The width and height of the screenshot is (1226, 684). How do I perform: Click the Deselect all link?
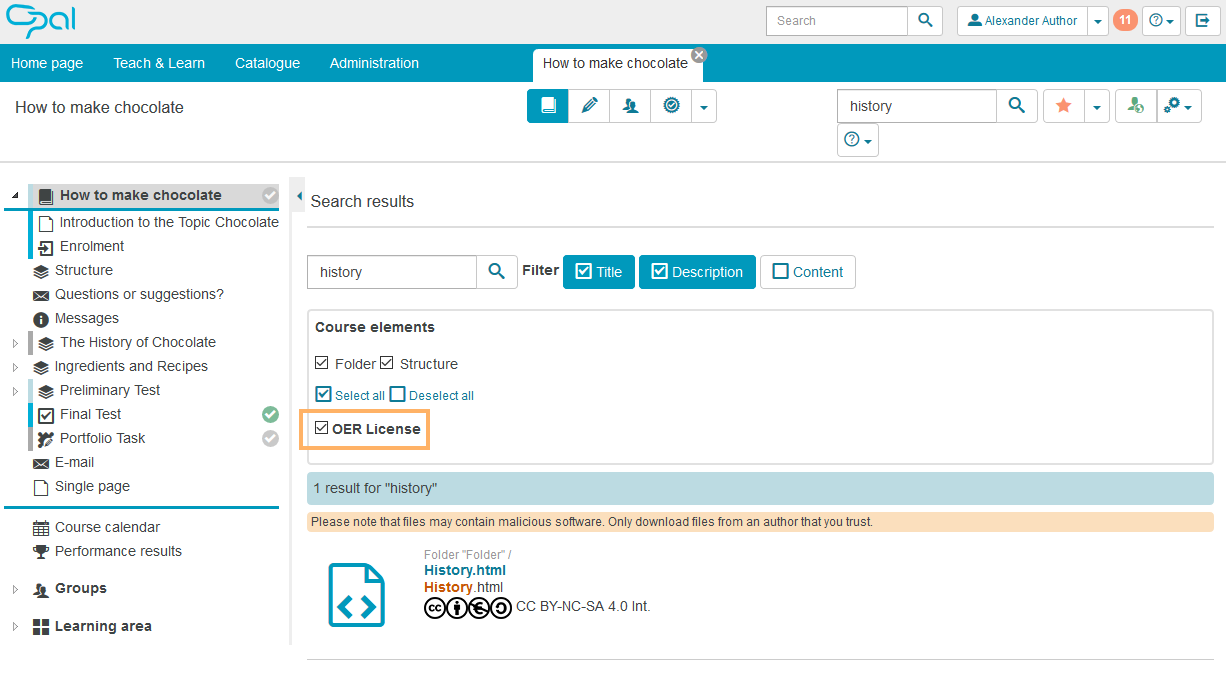point(441,395)
